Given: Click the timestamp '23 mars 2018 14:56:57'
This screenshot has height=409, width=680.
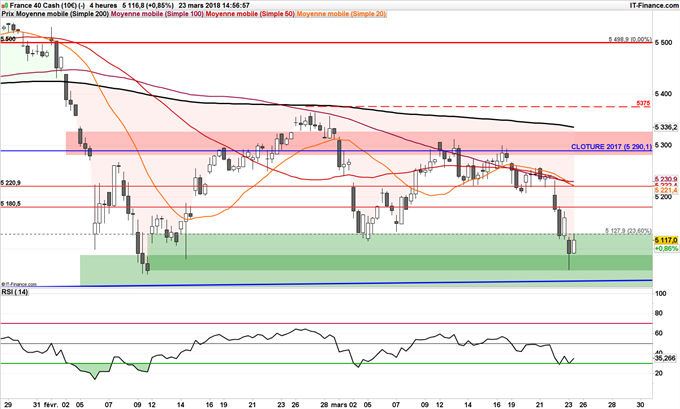Looking at the screenshot, I should tap(214, 6).
